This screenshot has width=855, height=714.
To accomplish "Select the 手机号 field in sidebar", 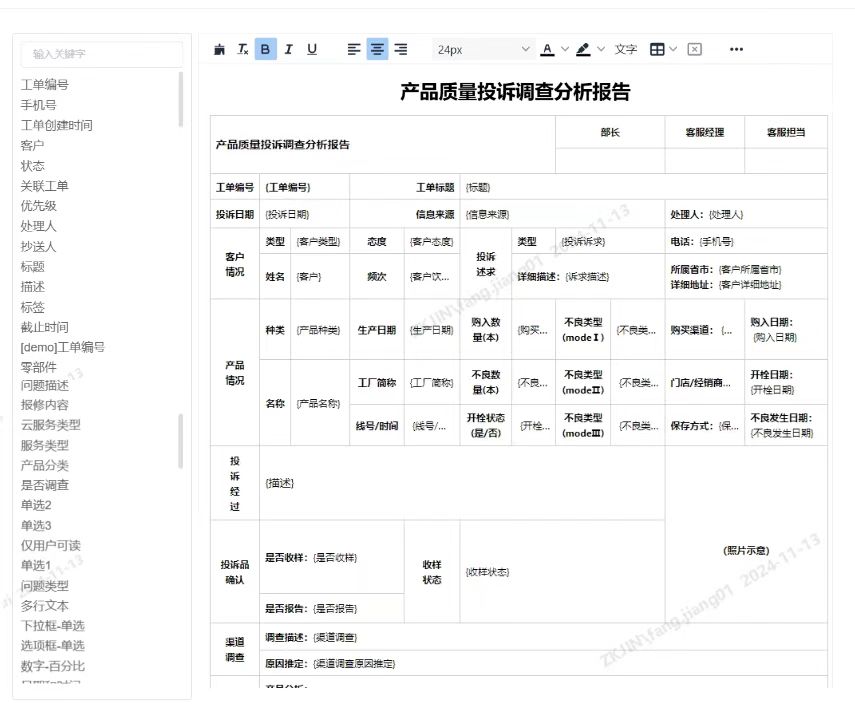I will (42, 105).
